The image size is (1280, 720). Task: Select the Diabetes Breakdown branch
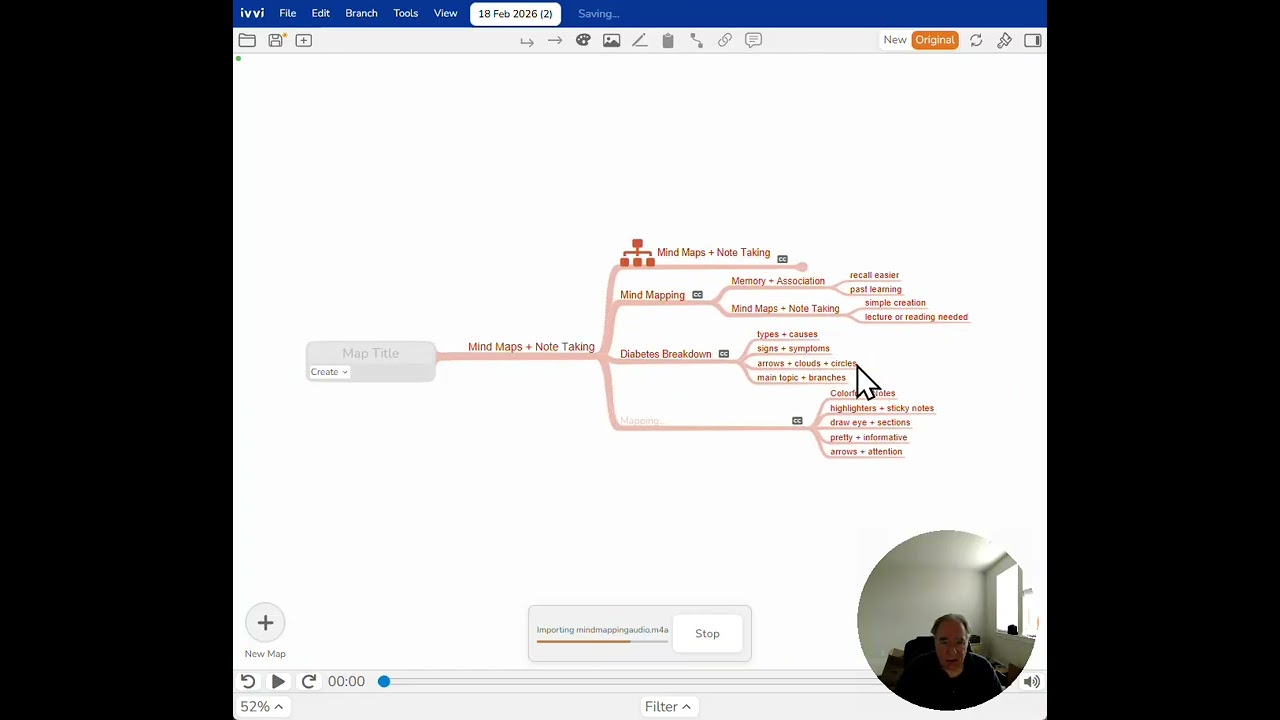tap(665, 354)
